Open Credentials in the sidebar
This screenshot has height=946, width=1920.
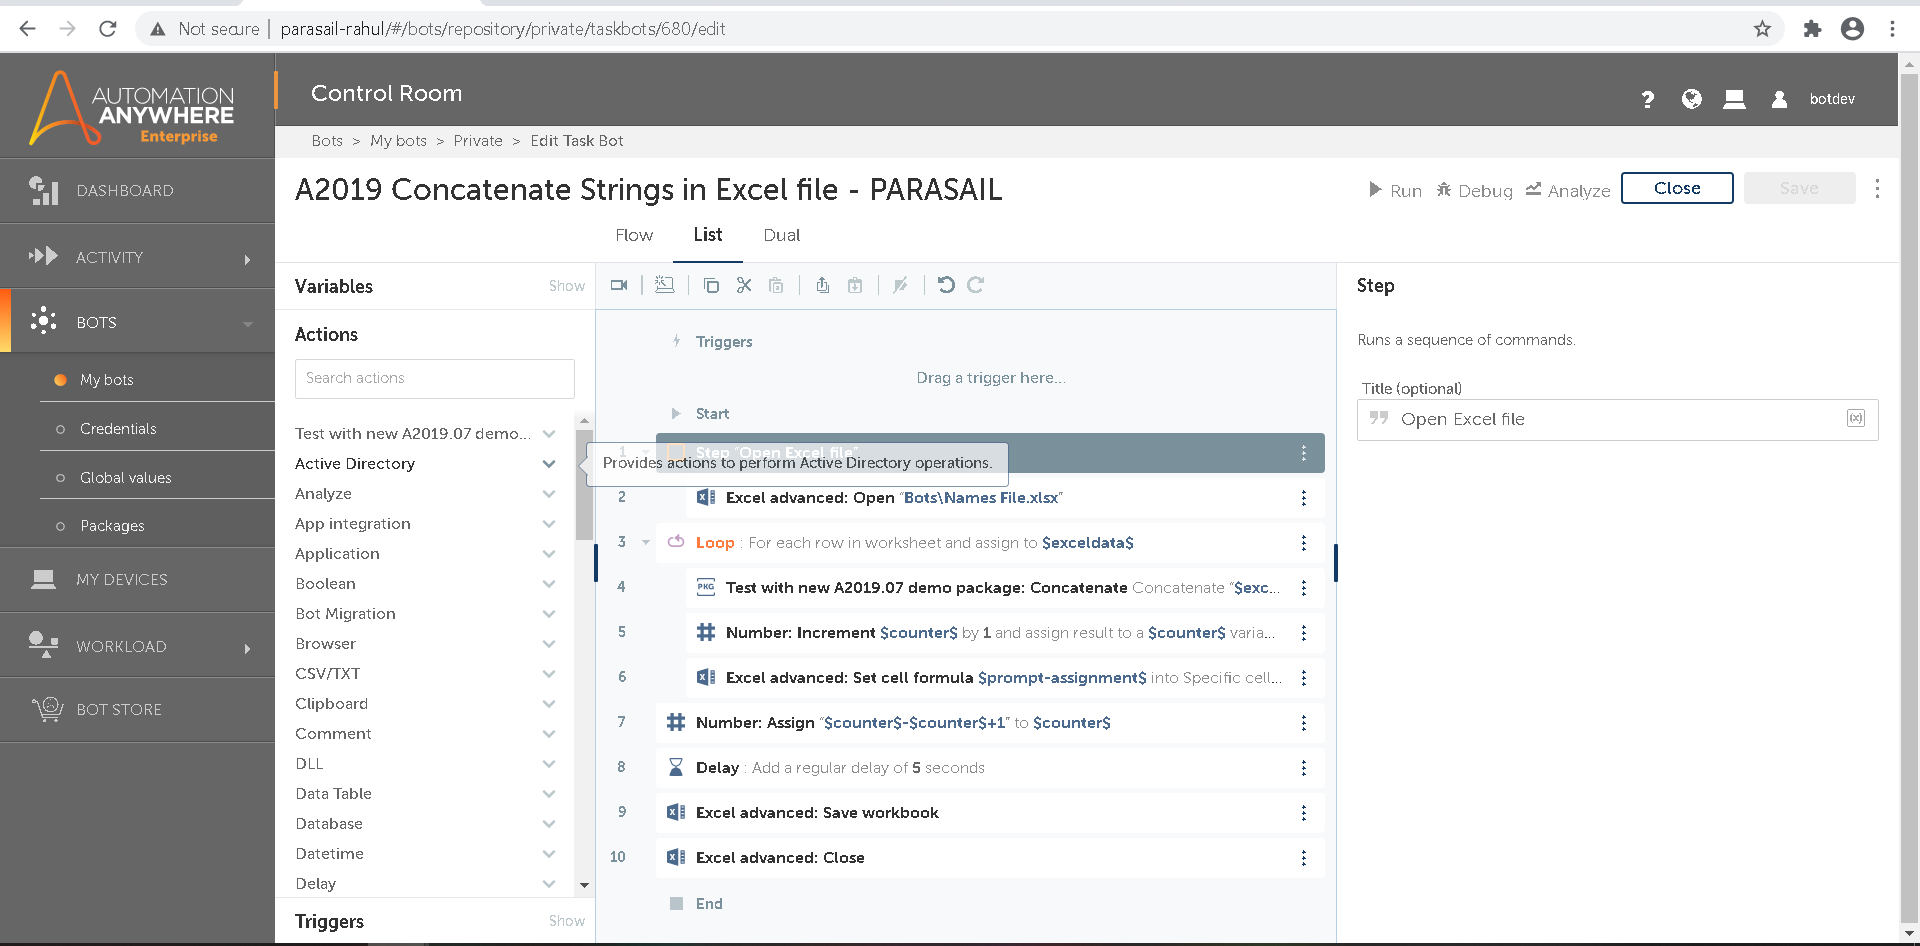tap(118, 429)
